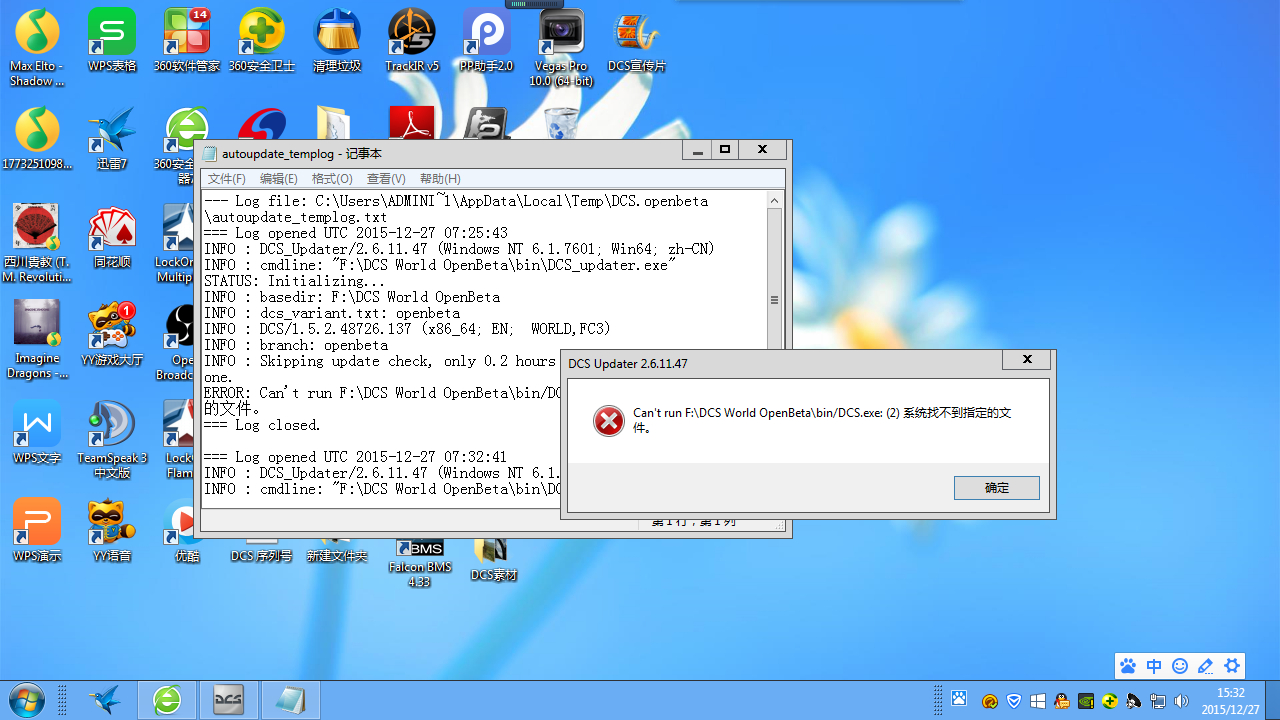1280x720 pixels.
Task: Open IME settings gear
Action: pyautogui.click(x=1232, y=666)
